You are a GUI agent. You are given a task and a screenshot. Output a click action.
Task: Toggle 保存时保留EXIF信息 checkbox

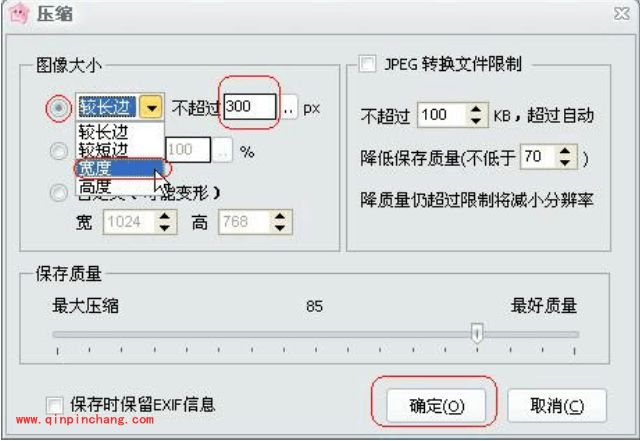56,405
